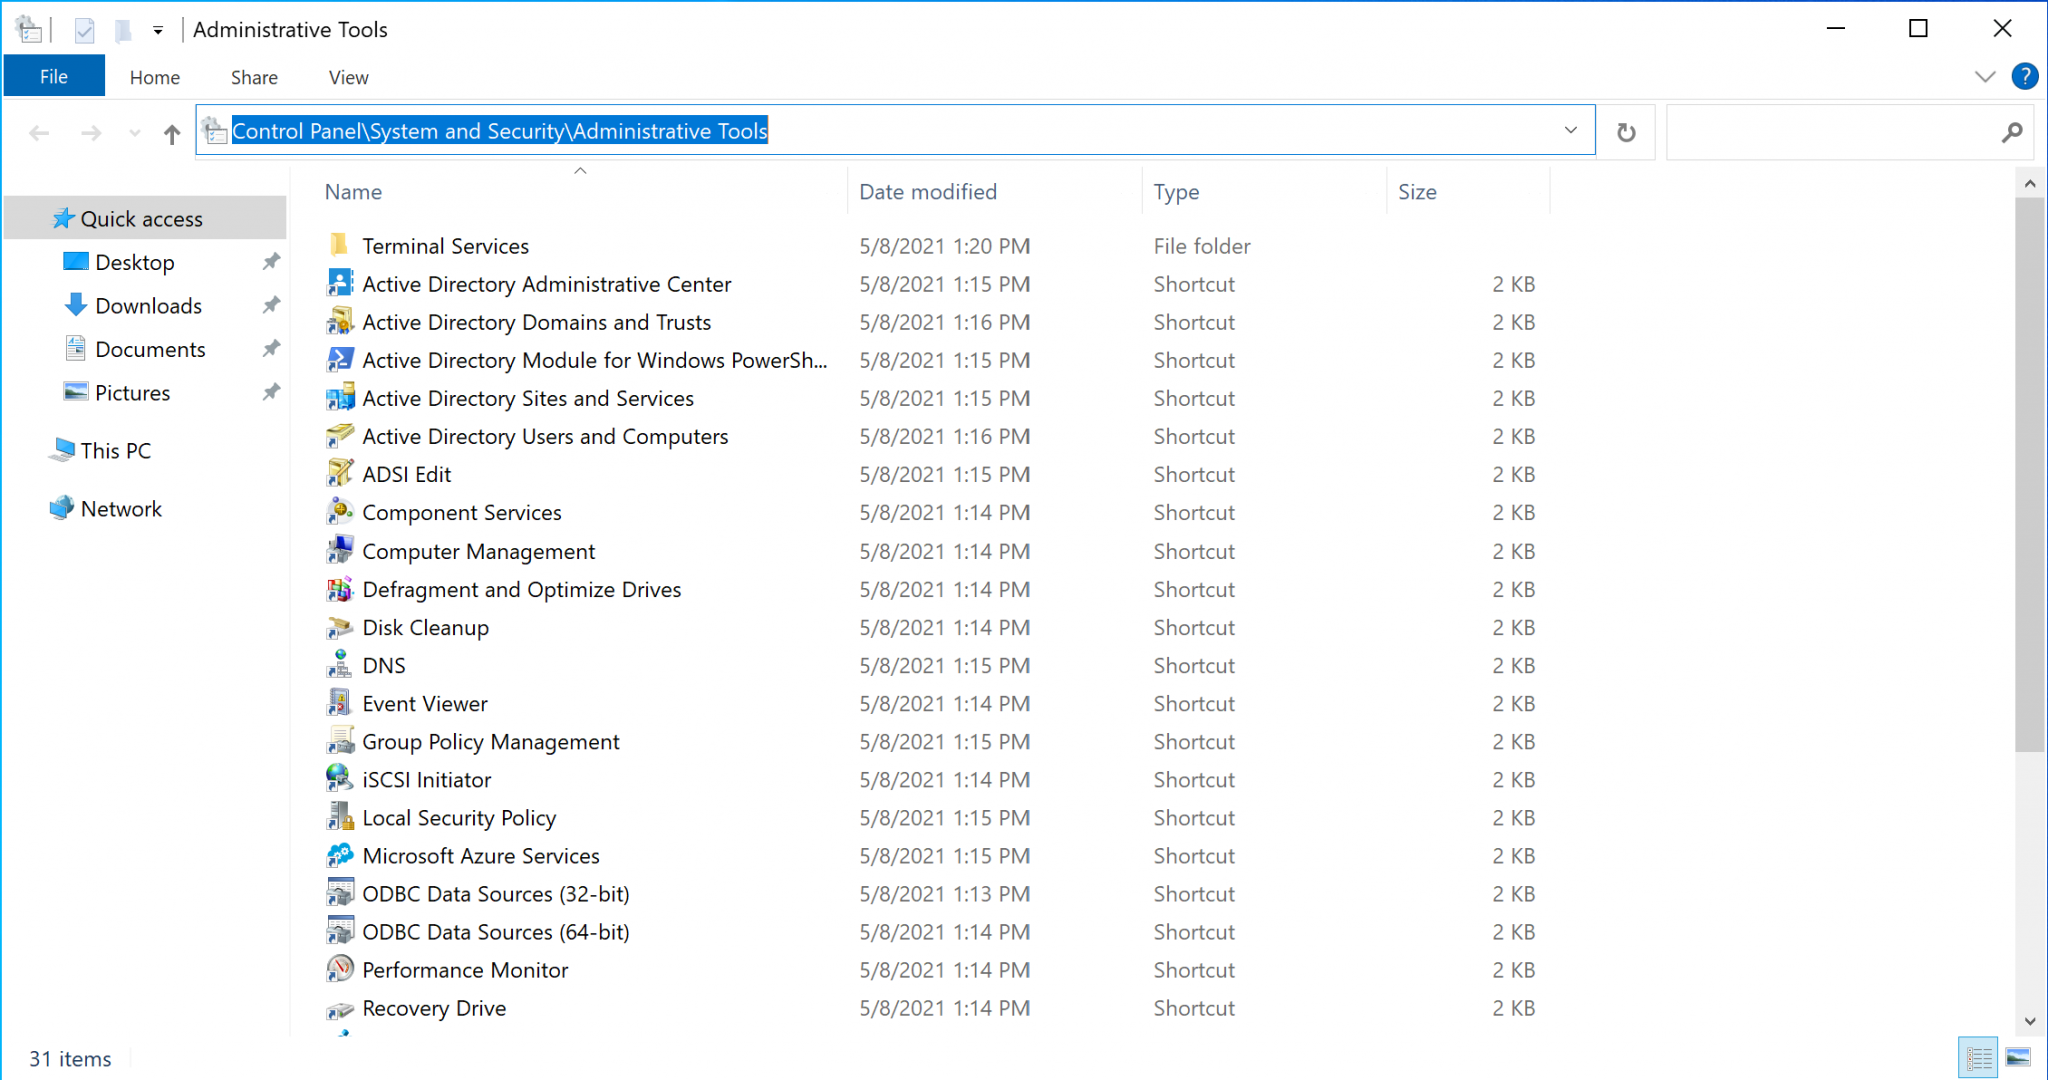Select the Defragment and Optimize Drives icon
The height and width of the screenshot is (1080, 2048).
point(339,588)
